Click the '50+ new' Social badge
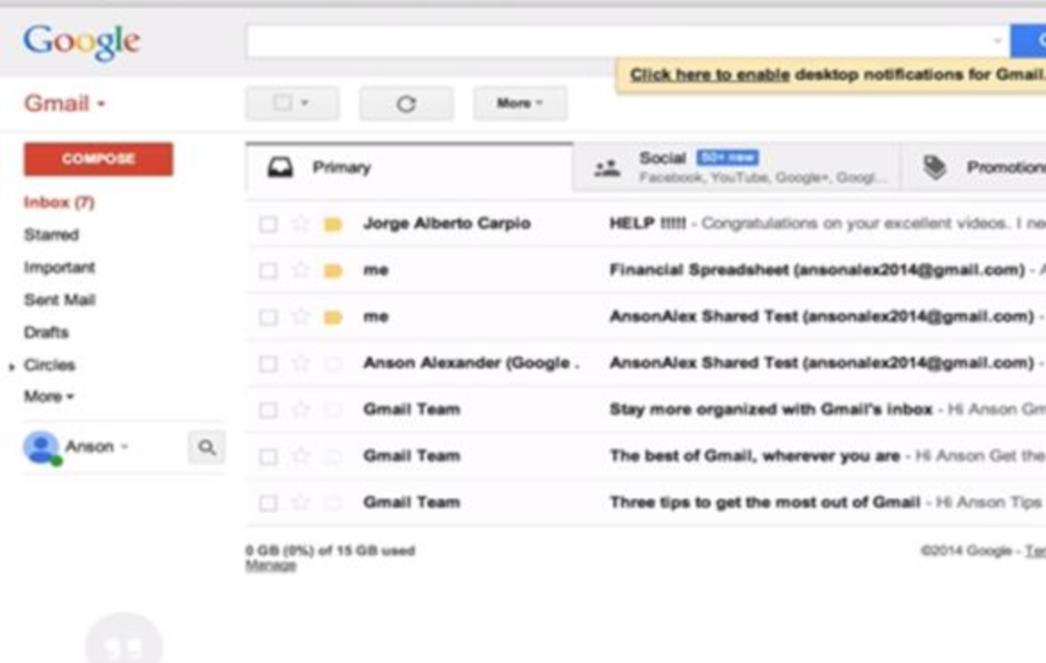Screen dimensions: 1046x663 [x=727, y=157]
